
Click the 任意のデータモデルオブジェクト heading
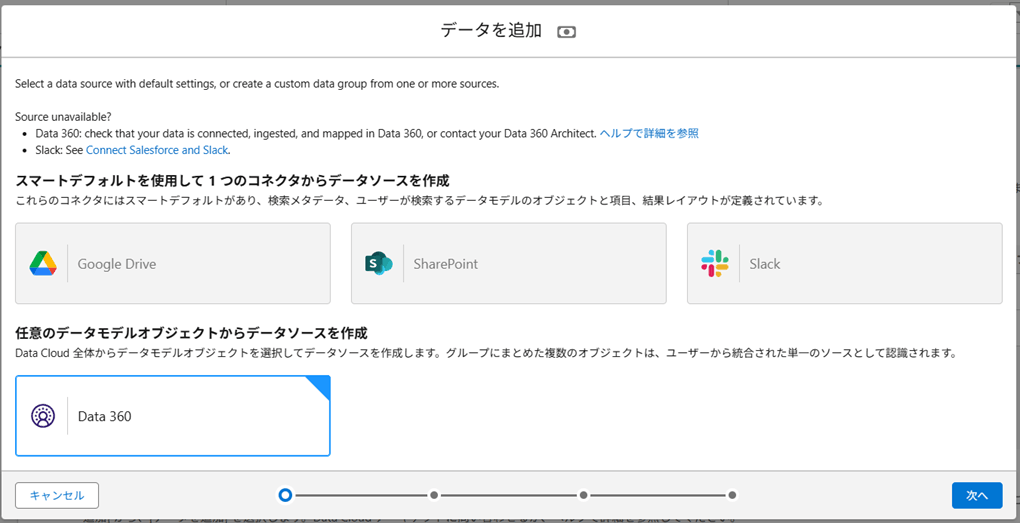[191, 333]
